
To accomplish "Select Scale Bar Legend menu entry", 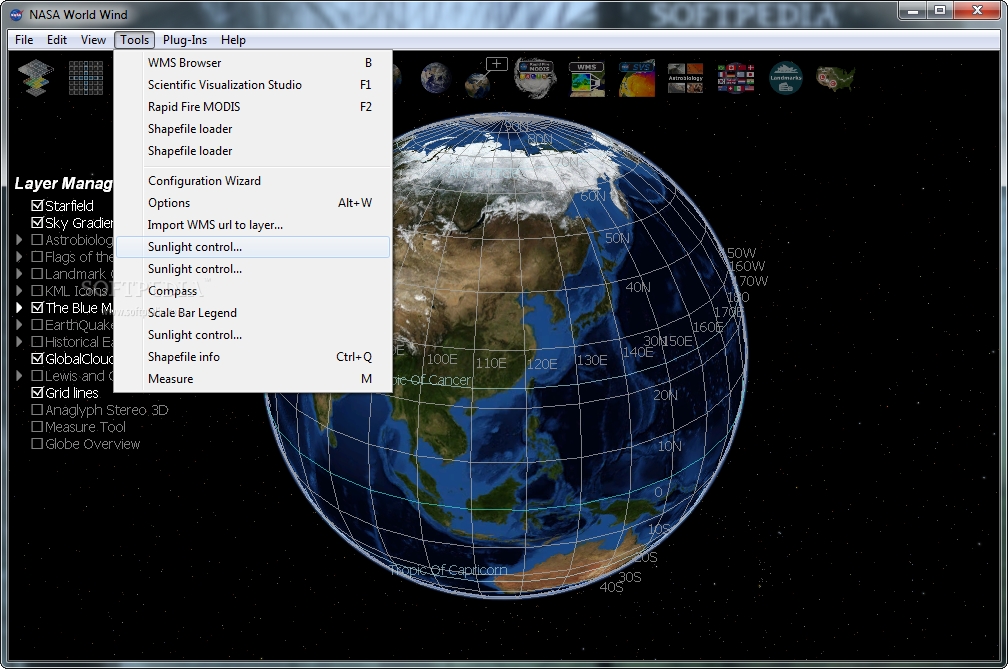I will click(x=253, y=313).
